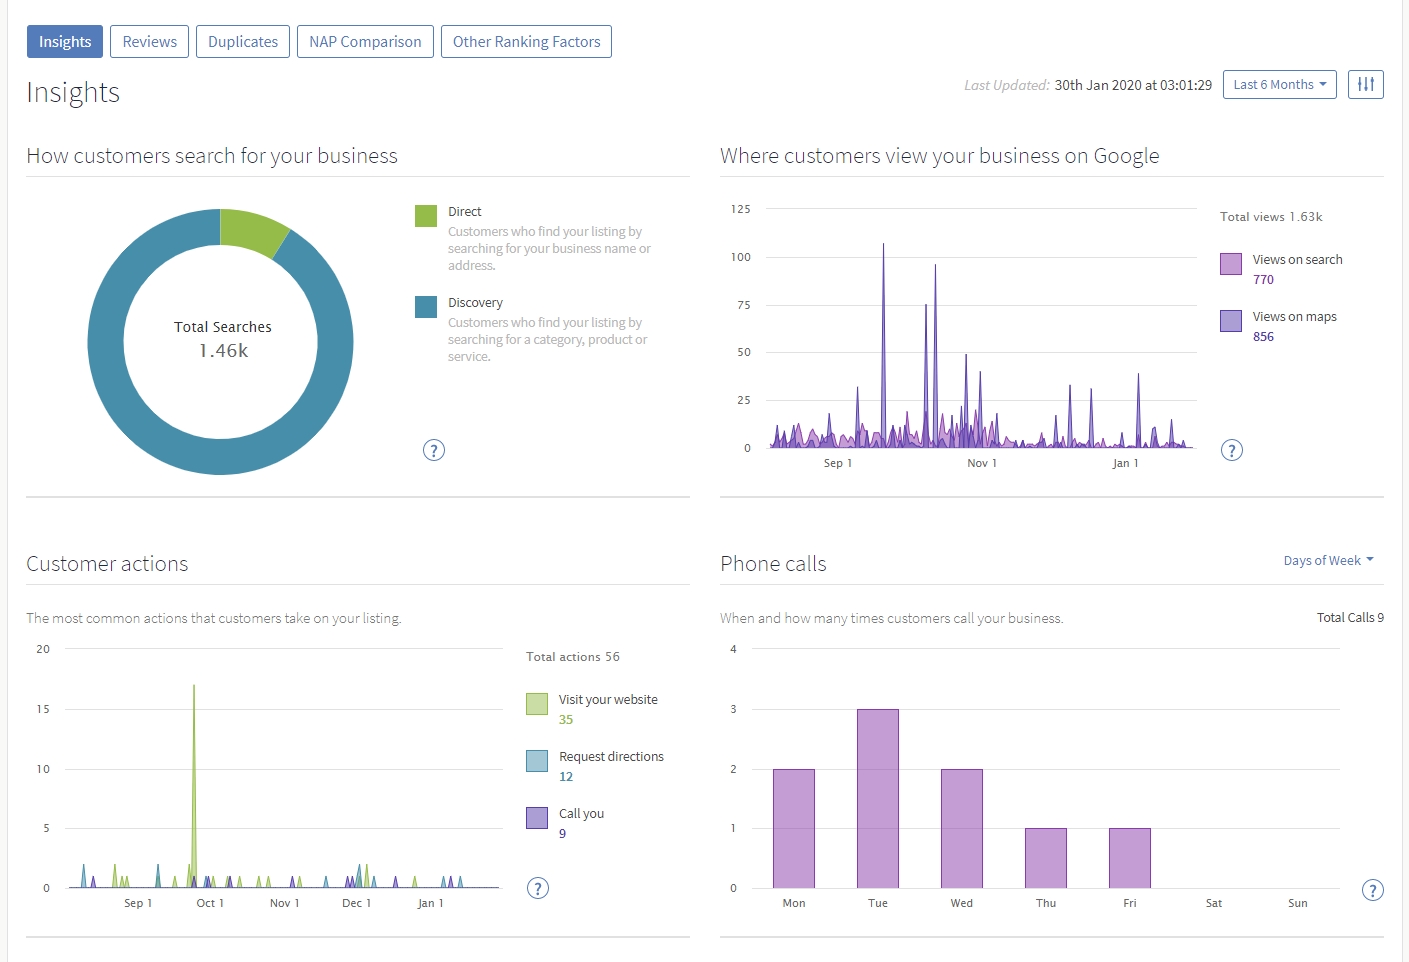Switch to the Reviews tab

click(149, 42)
